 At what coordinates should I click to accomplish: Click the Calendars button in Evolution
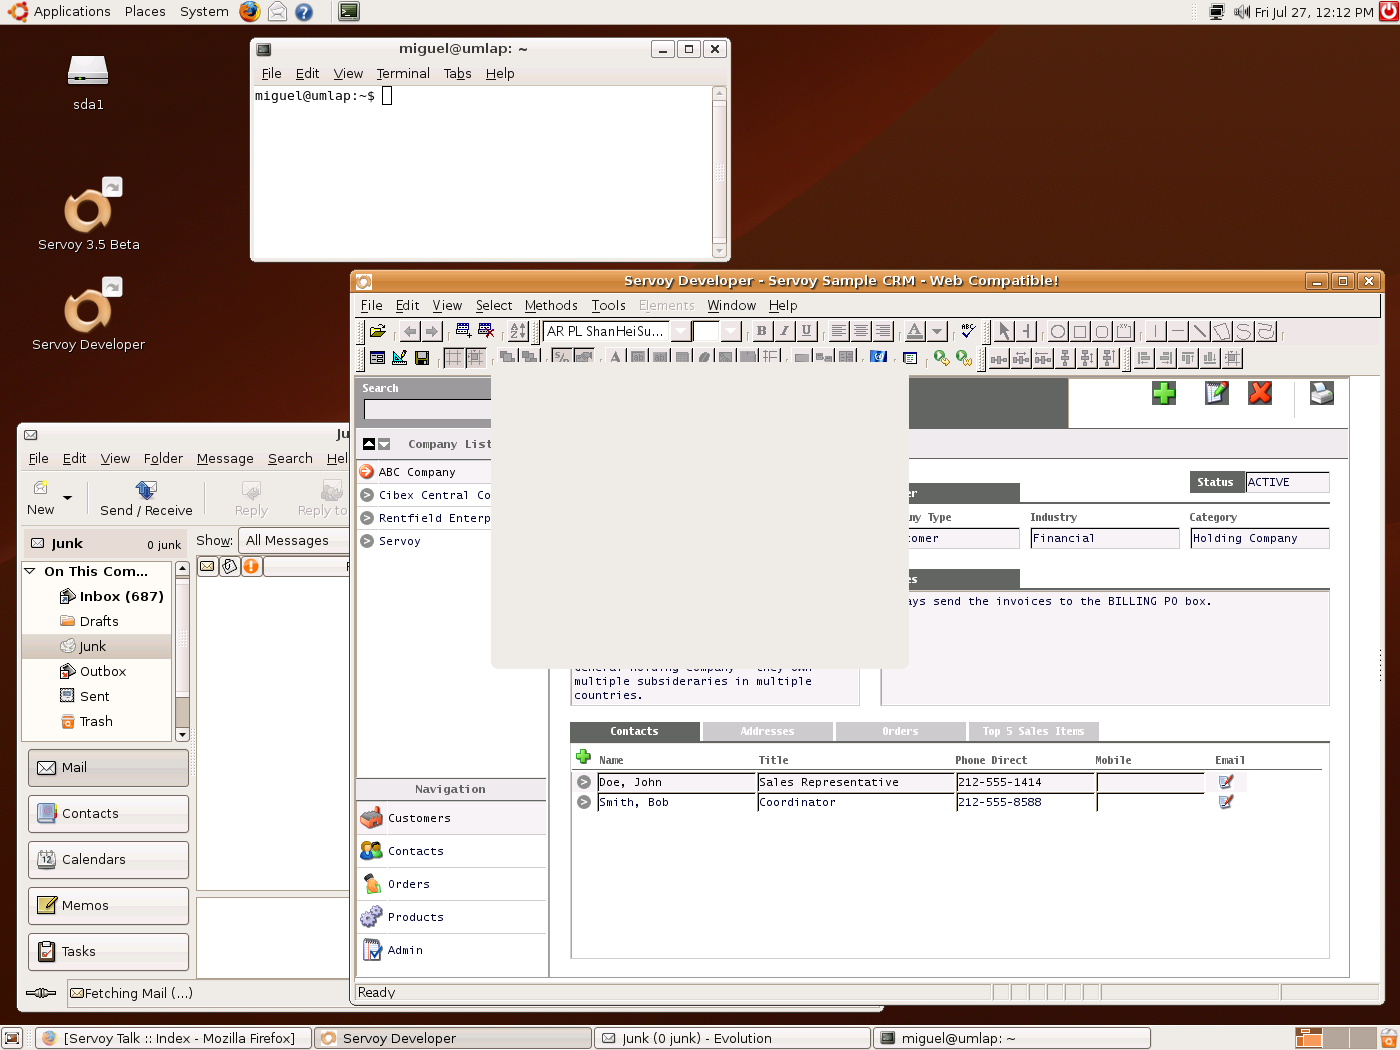coord(108,859)
